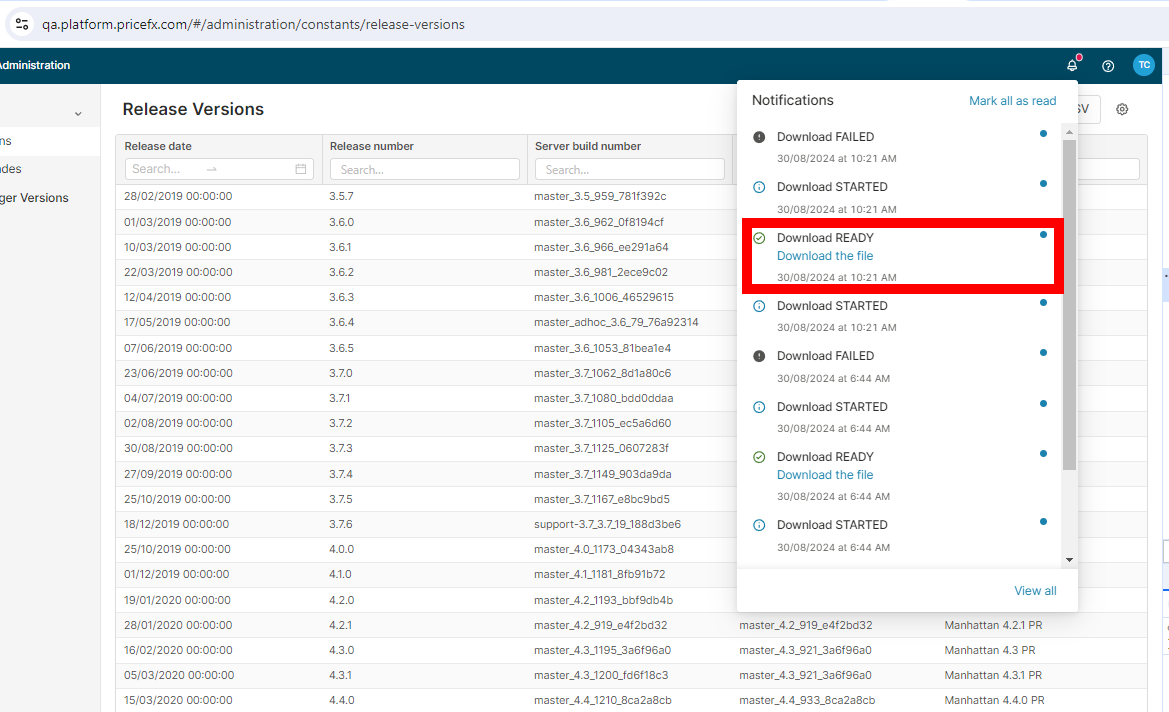Click the Release number search field
Viewport: 1169px width, 712px height.
[425, 170]
